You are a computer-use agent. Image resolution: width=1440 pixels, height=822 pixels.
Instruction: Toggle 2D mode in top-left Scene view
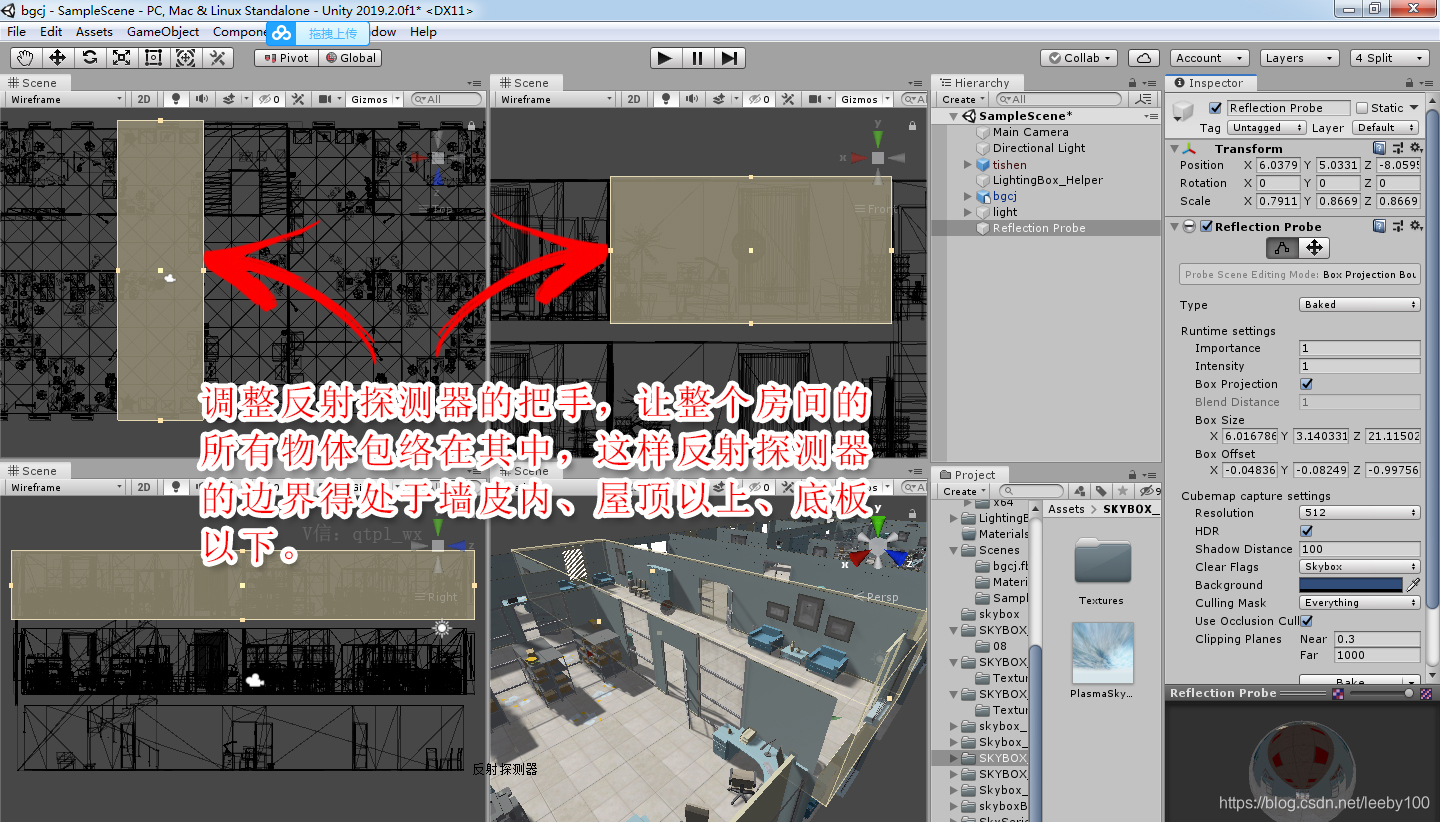coord(144,99)
